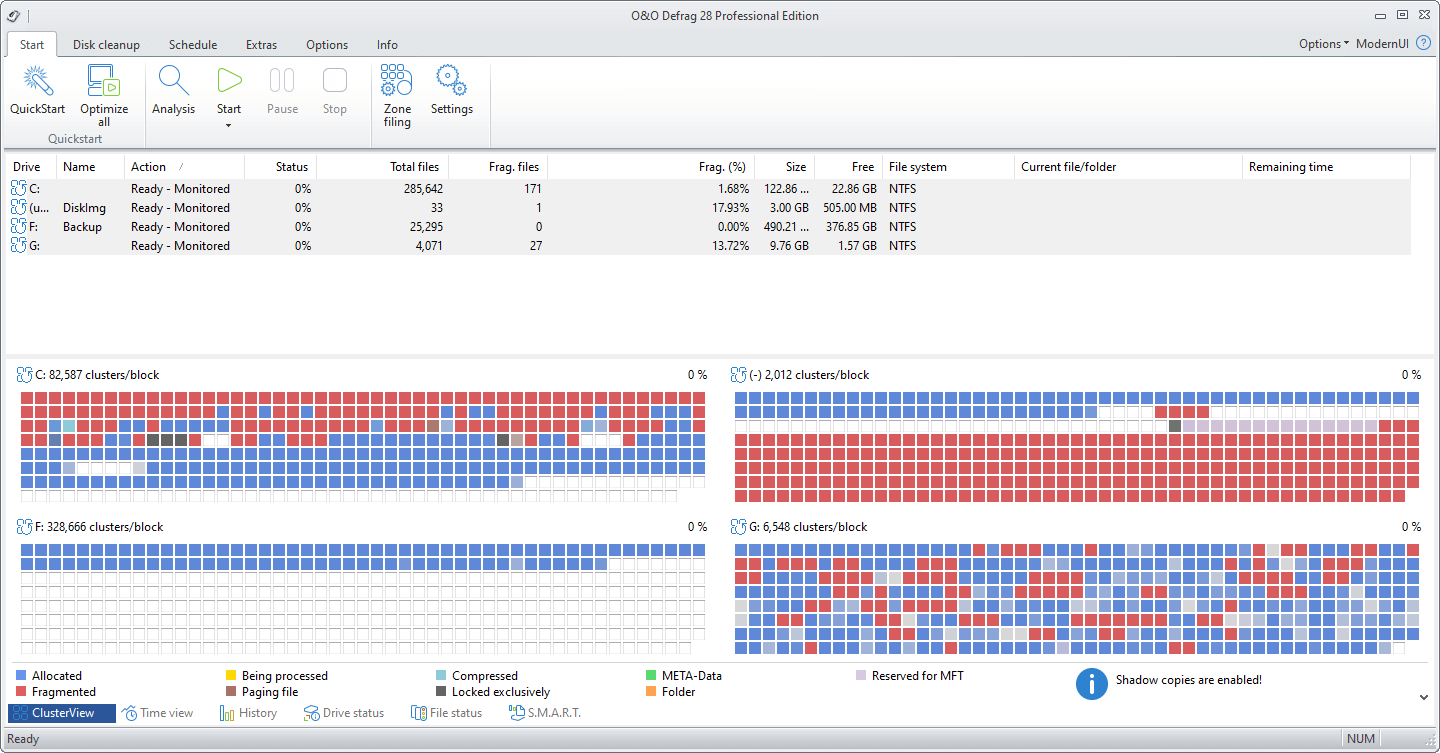Click the Remaining time column header

[x=1326, y=167]
